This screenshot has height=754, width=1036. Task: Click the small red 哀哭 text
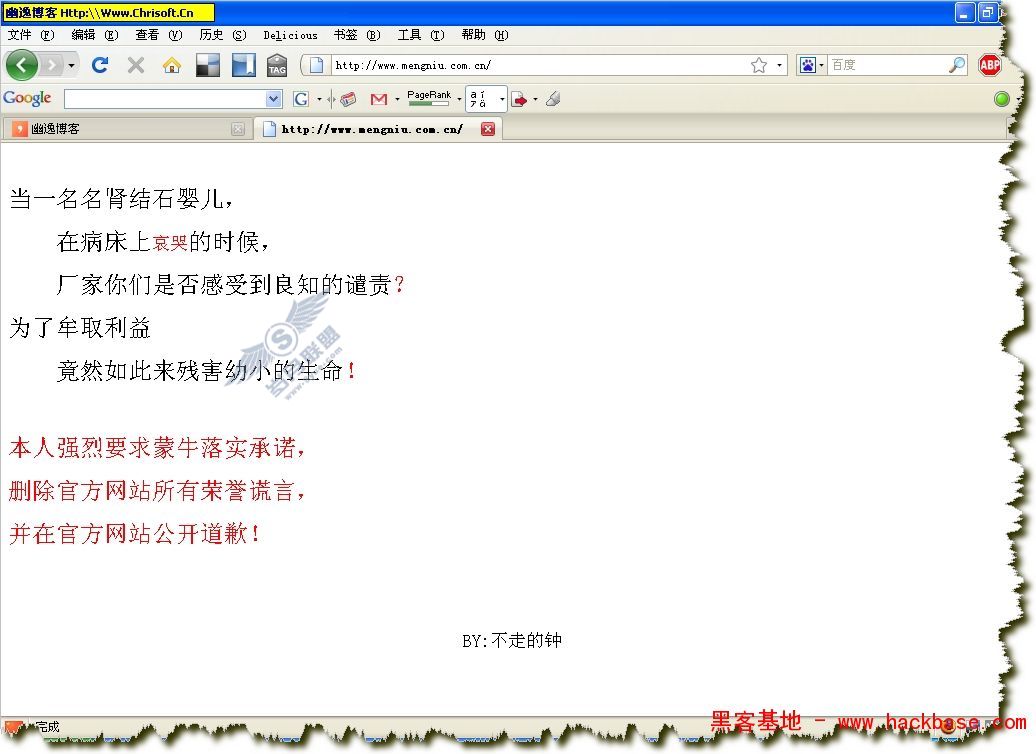pos(170,243)
